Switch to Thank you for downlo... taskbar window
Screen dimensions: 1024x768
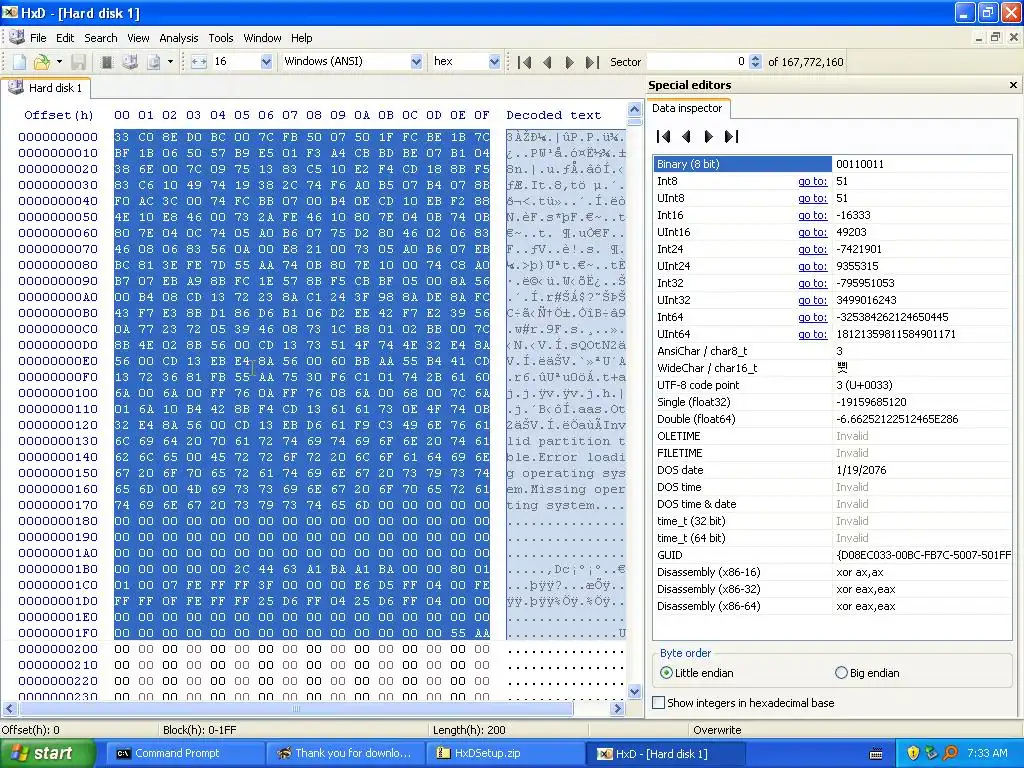pos(344,754)
